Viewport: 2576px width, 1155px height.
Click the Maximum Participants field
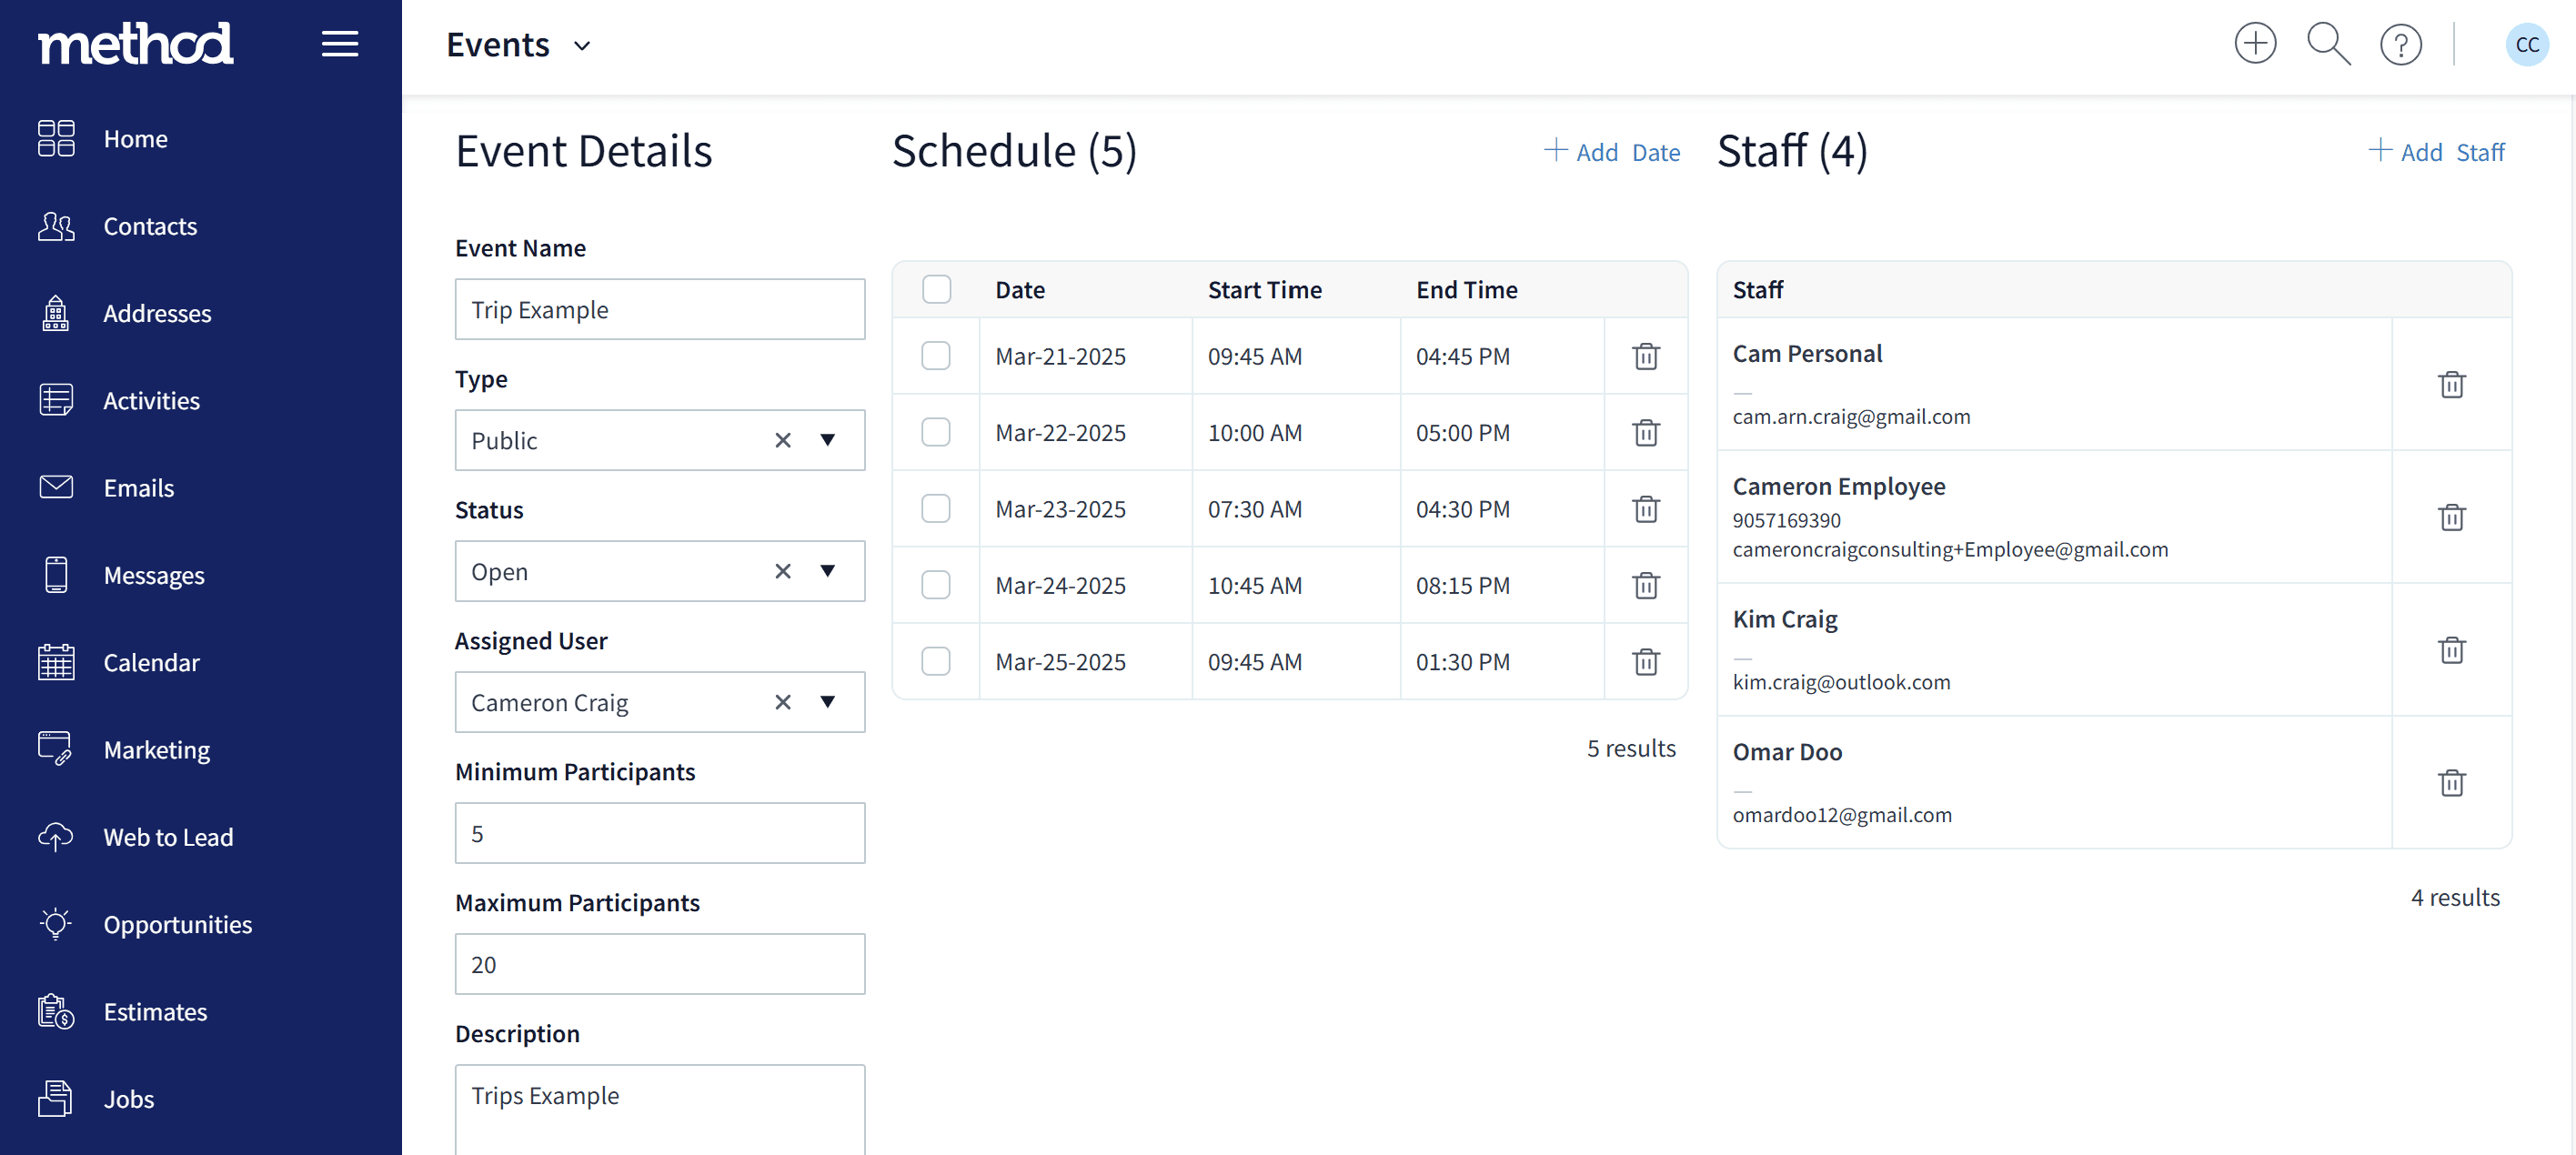pos(660,964)
